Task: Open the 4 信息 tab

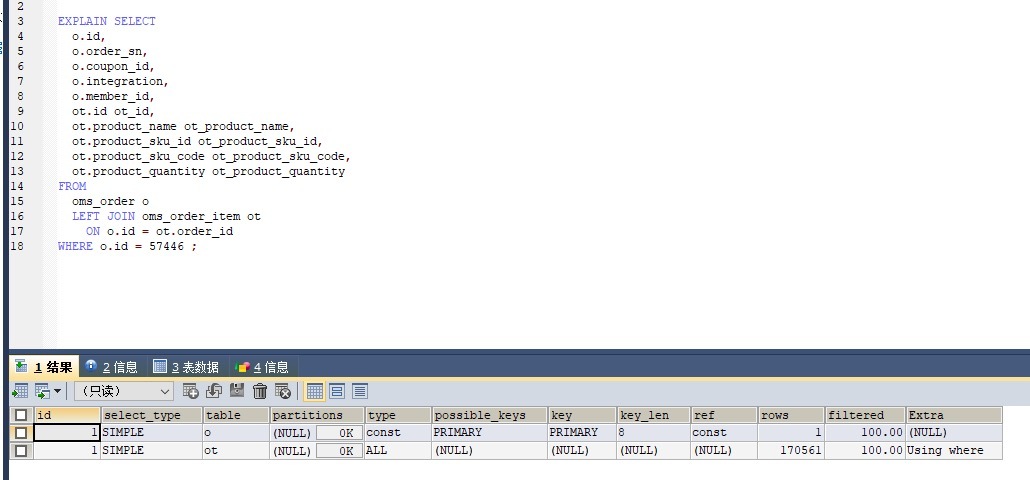Action: [262, 367]
